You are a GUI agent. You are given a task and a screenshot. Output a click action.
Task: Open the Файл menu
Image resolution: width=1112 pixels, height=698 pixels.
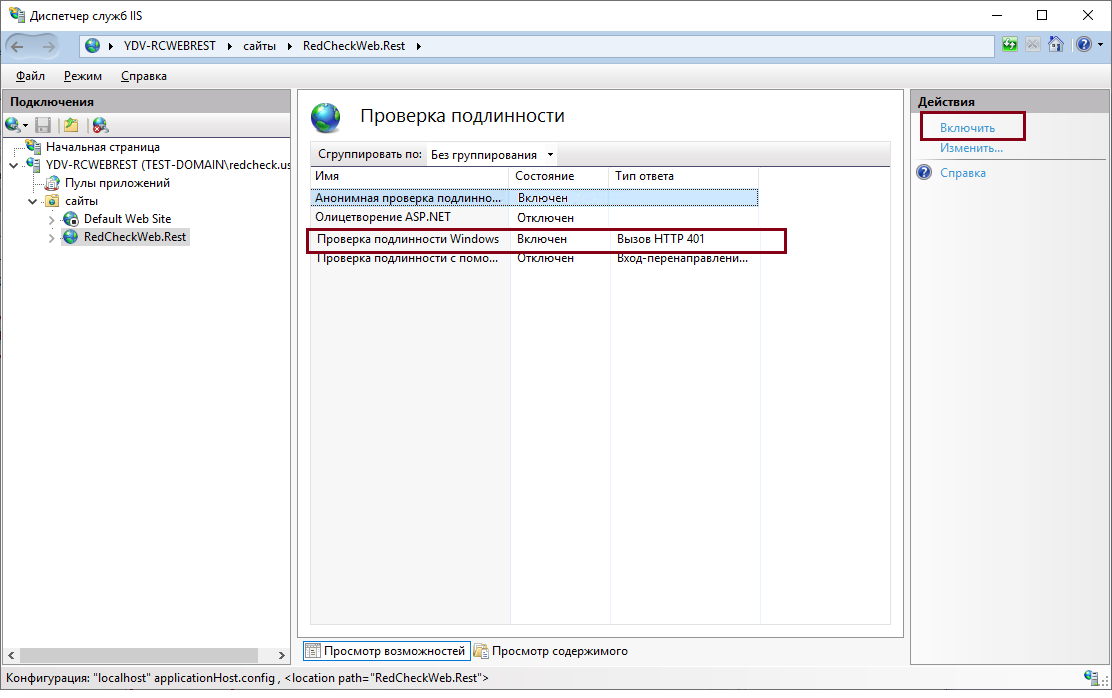pos(30,76)
